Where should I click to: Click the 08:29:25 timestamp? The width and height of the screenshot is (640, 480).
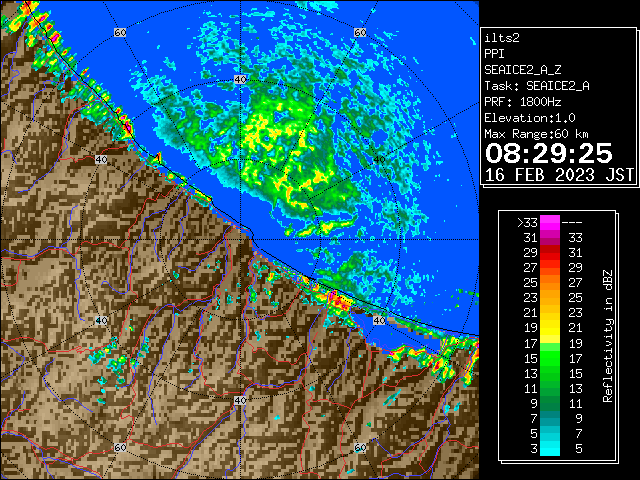tap(549, 153)
